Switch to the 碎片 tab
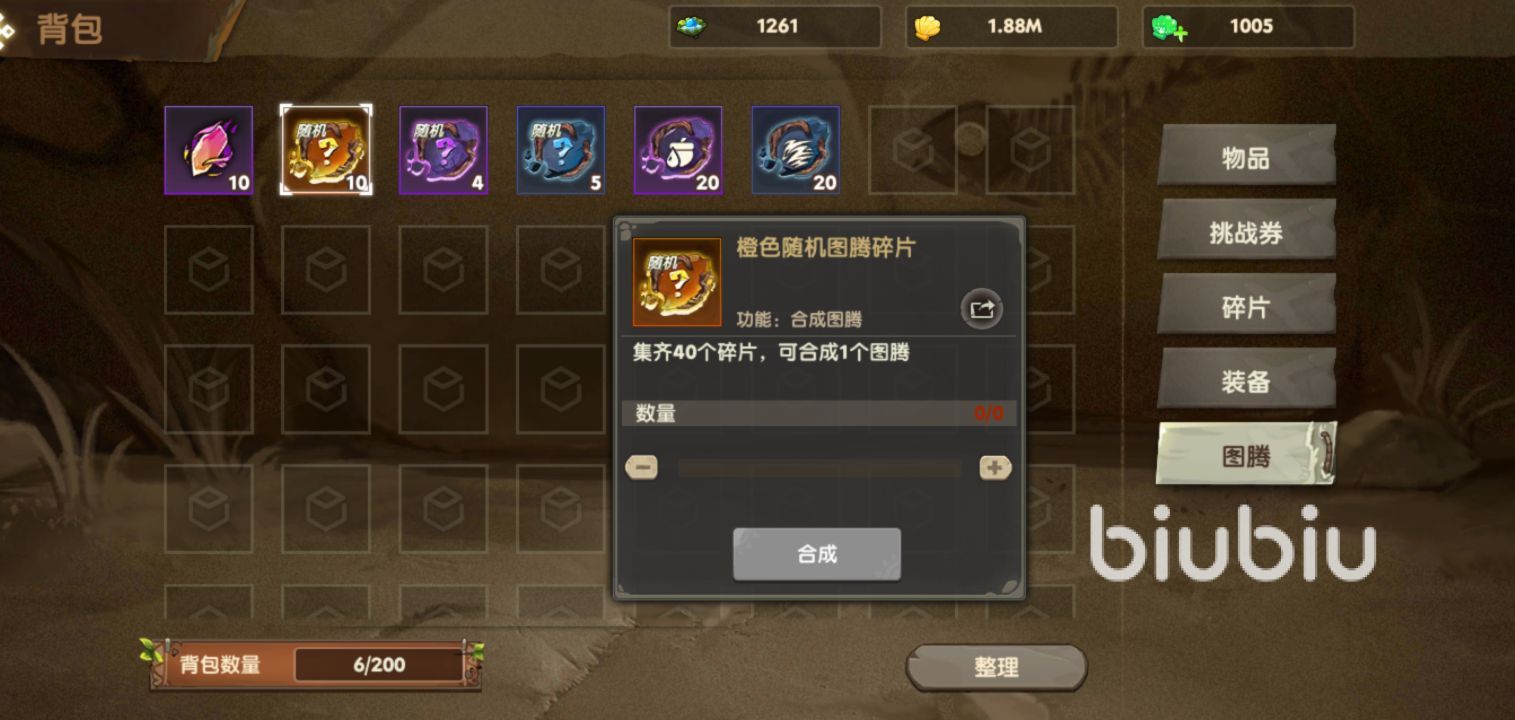The width and height of the screenshot is (1515, 720). coord(1246,307)
